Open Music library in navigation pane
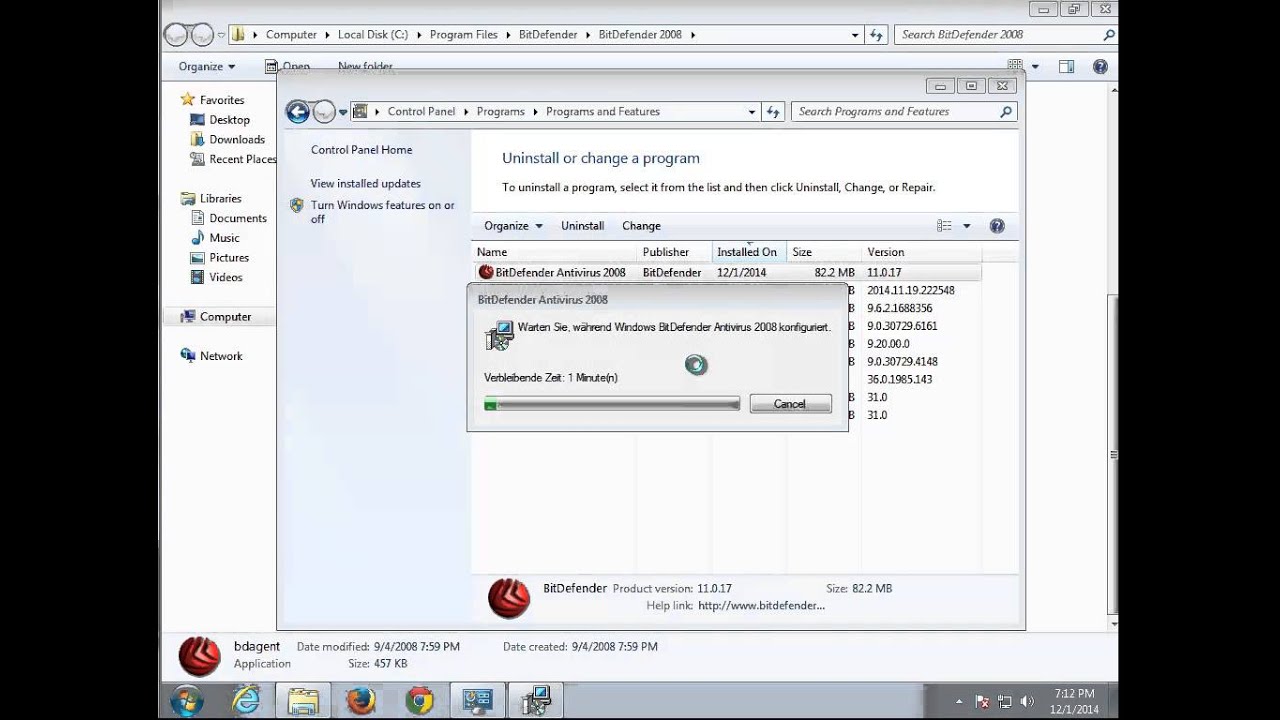Viewport: 1280px width, 720px height. coord(224,238)
